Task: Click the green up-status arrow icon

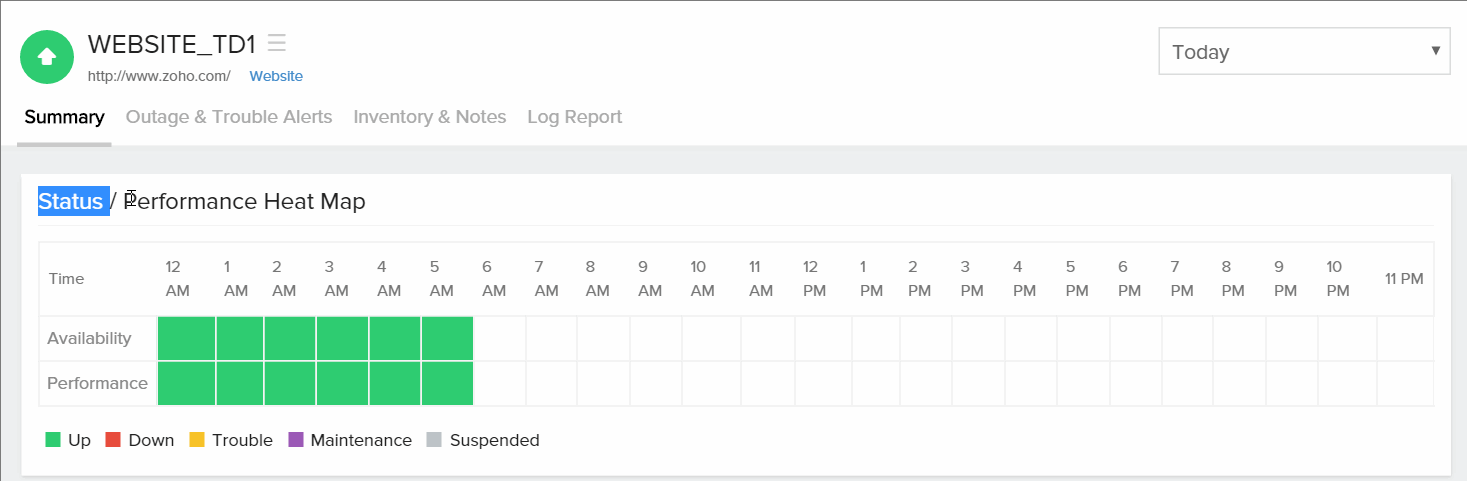Action: tap(47, 57)
